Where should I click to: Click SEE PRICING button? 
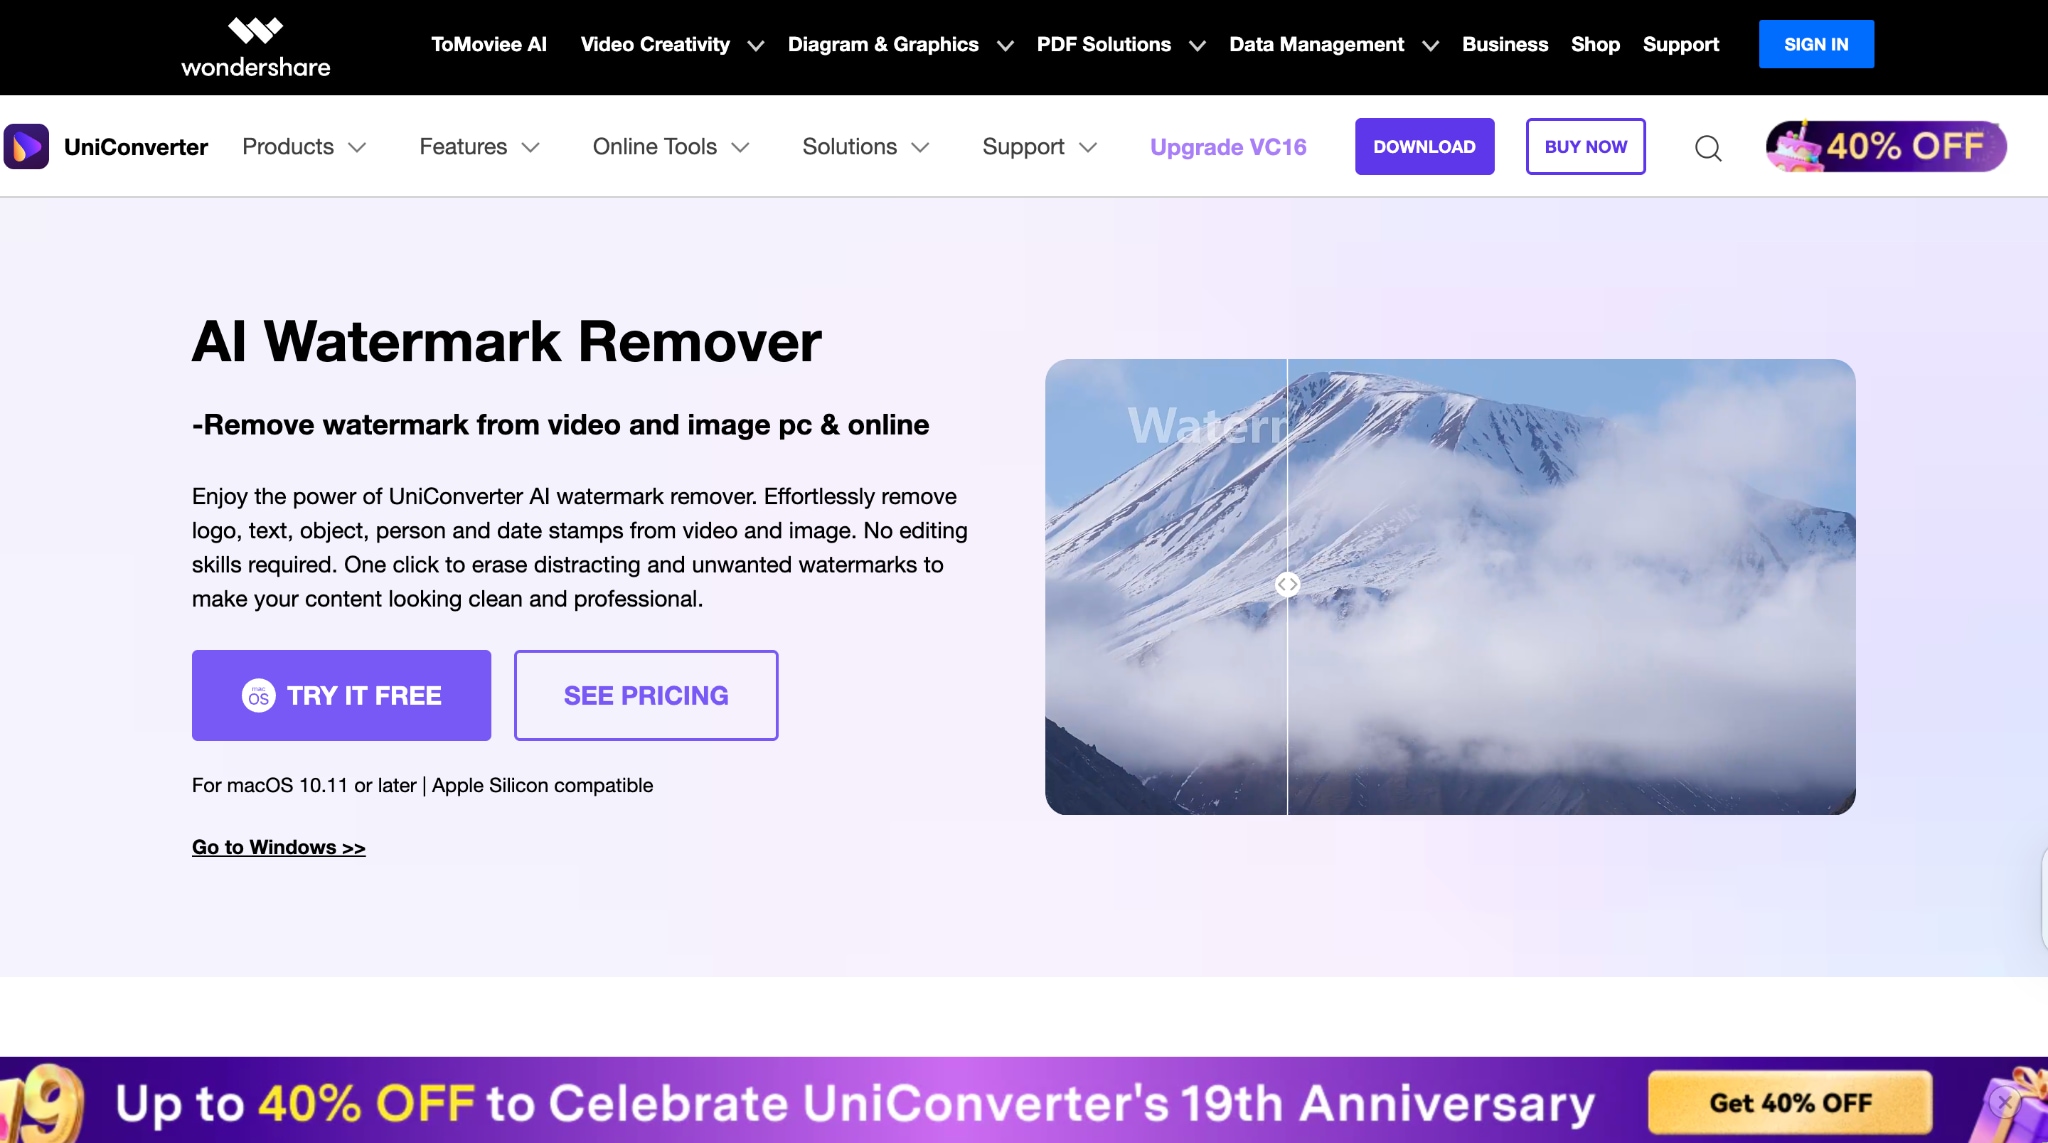coord(646,695)
